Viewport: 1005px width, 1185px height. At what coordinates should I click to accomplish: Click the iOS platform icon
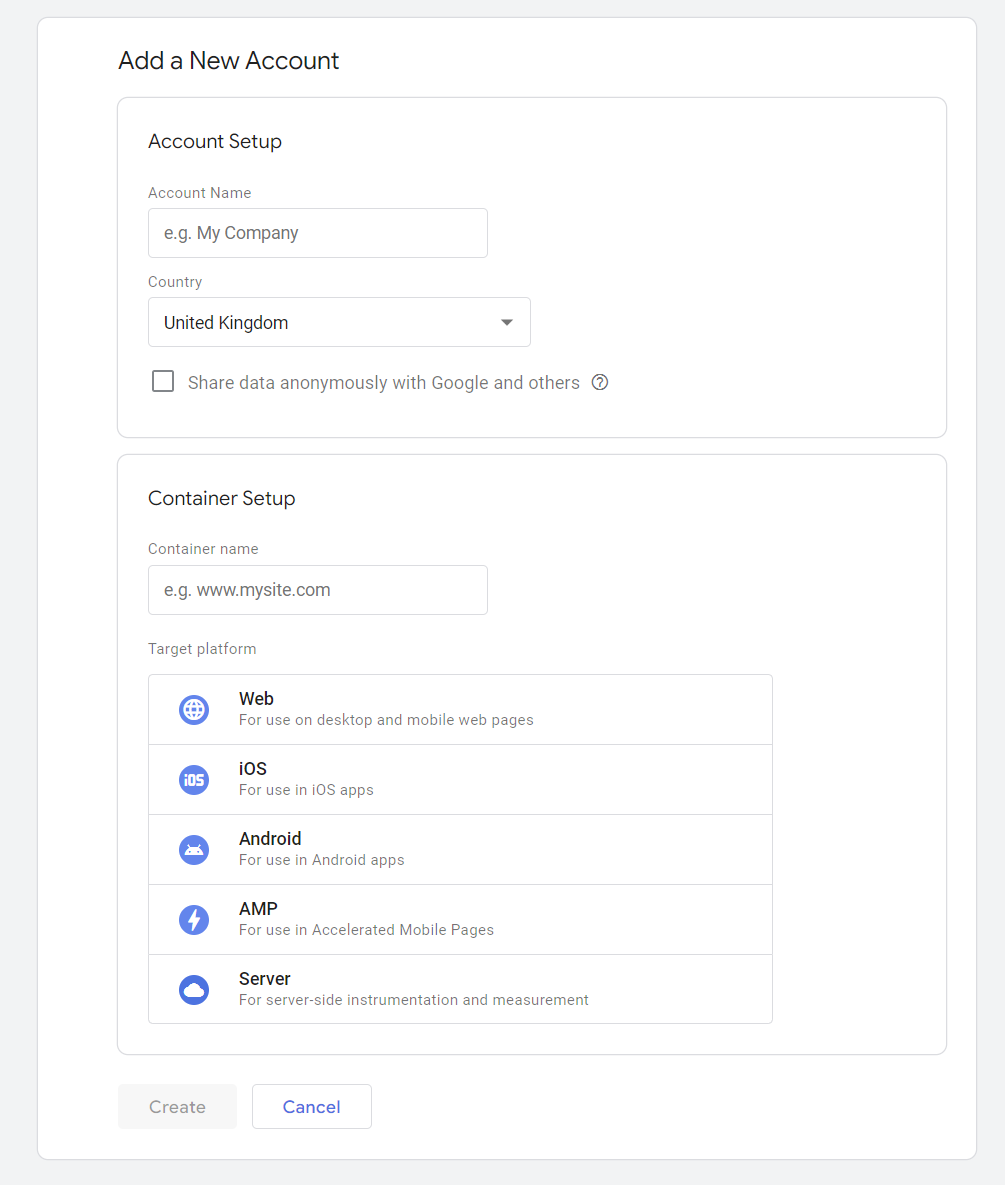pos(194,780)
